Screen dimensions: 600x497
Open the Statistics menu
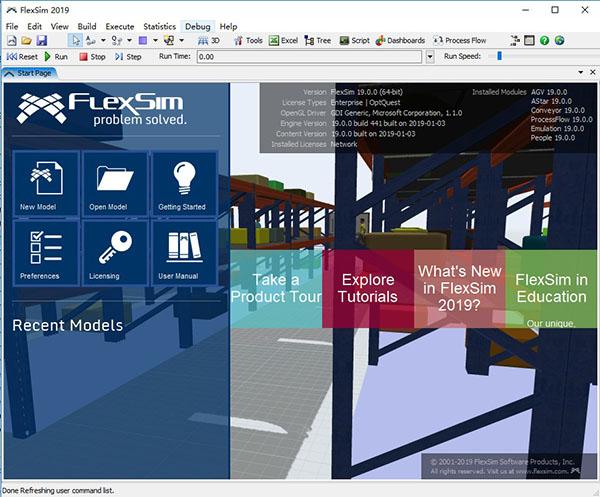click(159, 26)
